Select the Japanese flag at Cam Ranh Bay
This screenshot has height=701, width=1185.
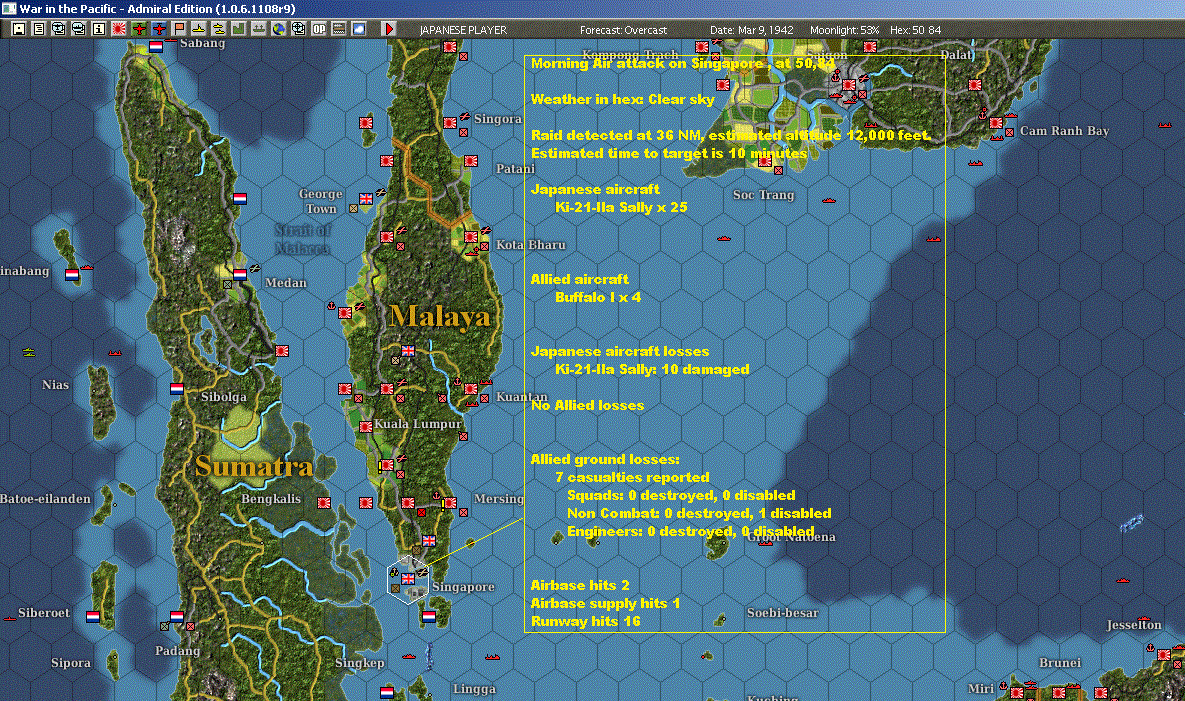(996, 123)
